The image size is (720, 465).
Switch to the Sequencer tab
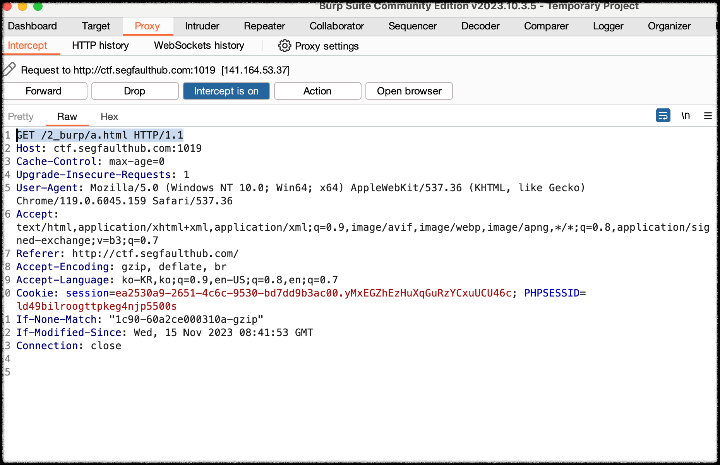[412, 26]
